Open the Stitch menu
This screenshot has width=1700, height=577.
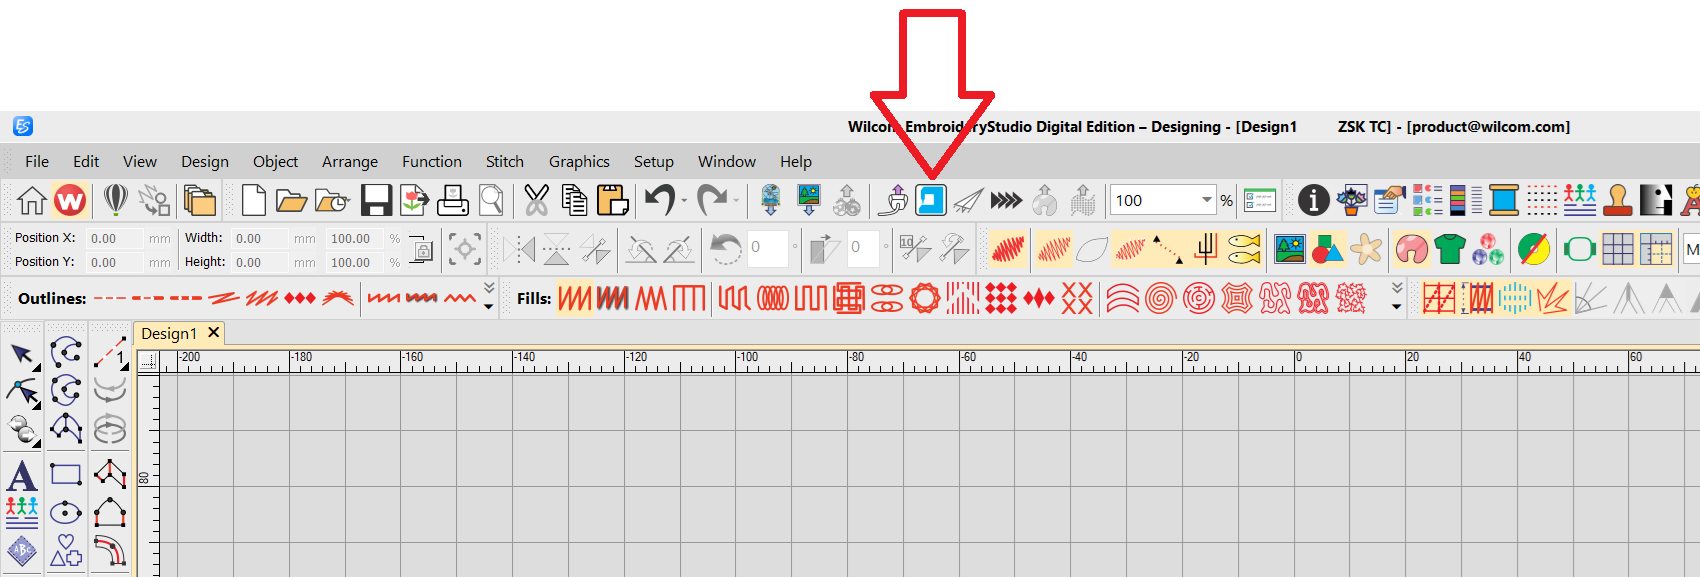[504, 161]
